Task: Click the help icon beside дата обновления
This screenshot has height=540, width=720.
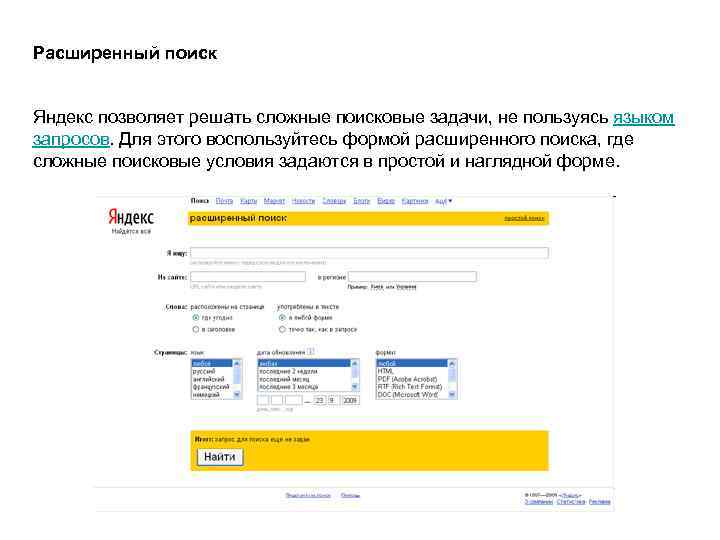Action: coord(311,352)
